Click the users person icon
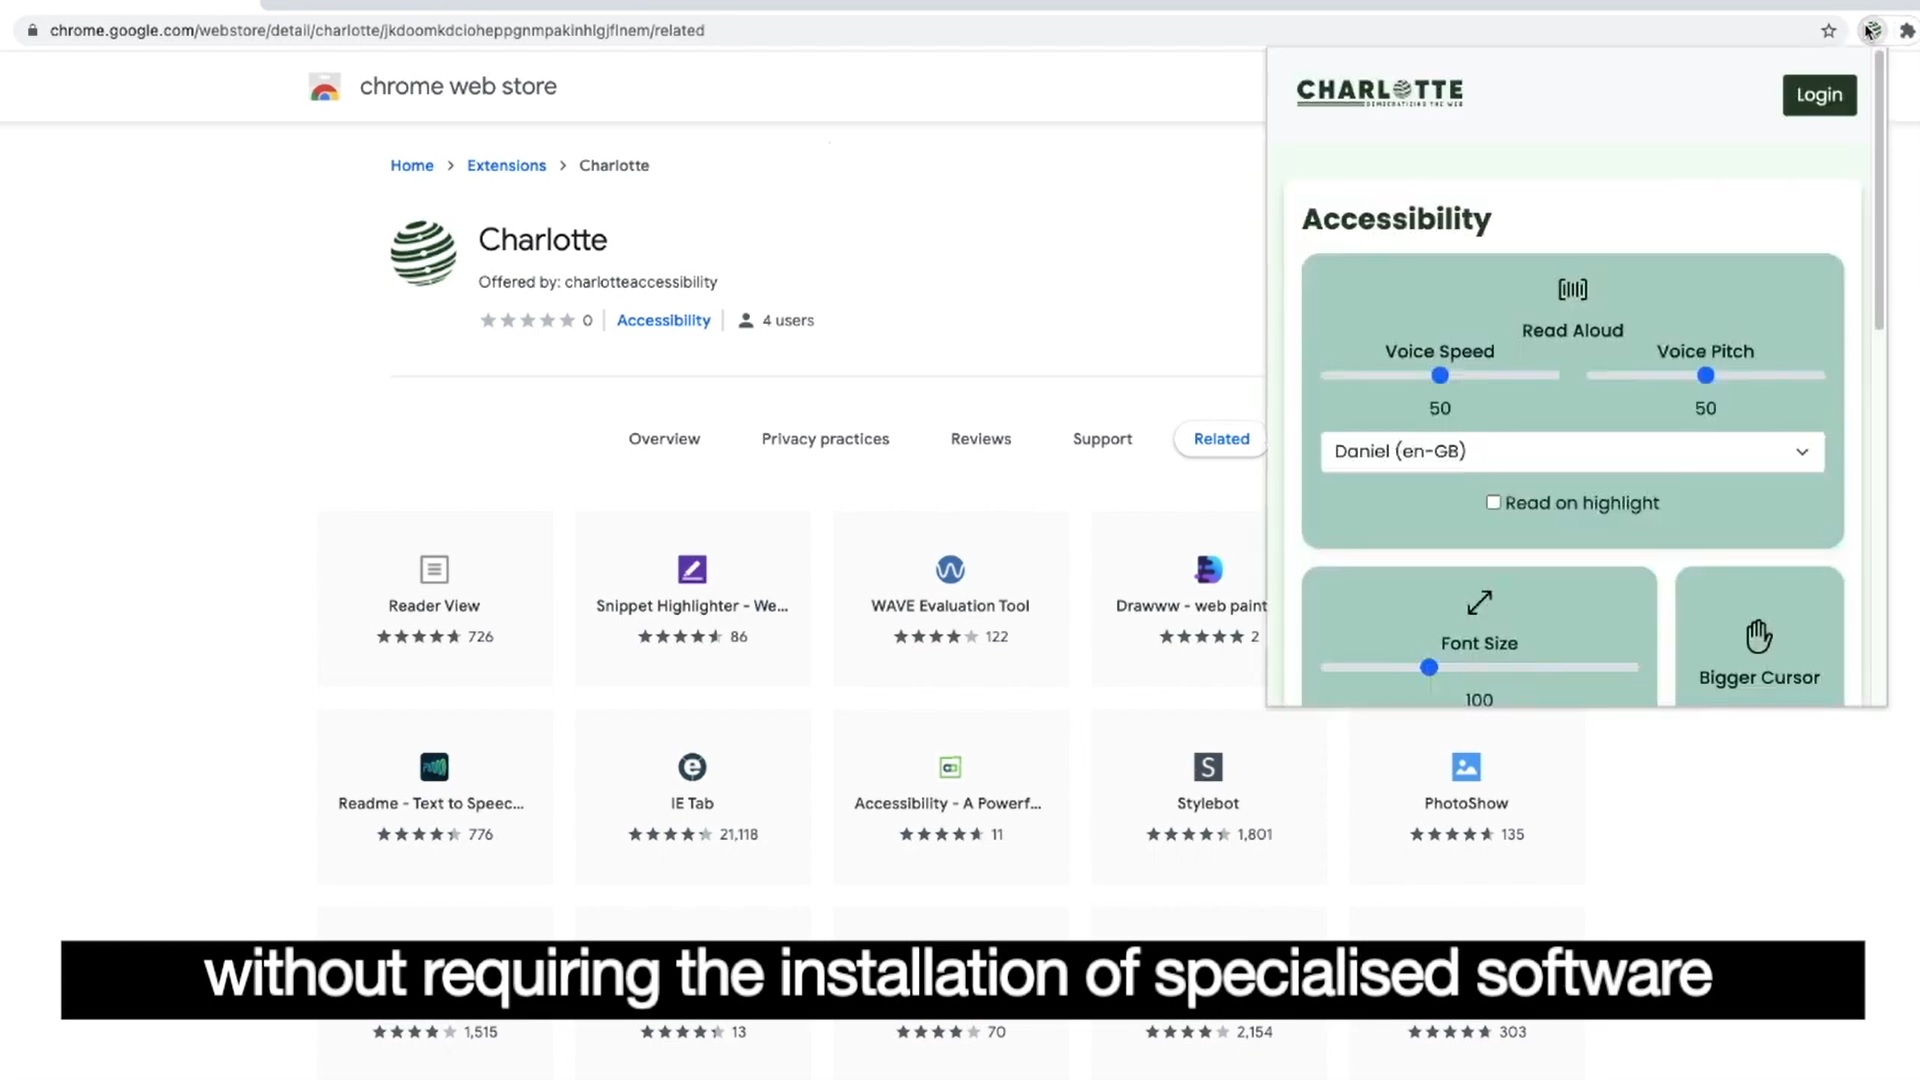The height and width of the screenshot is (1080, 1920). (745, 320)
